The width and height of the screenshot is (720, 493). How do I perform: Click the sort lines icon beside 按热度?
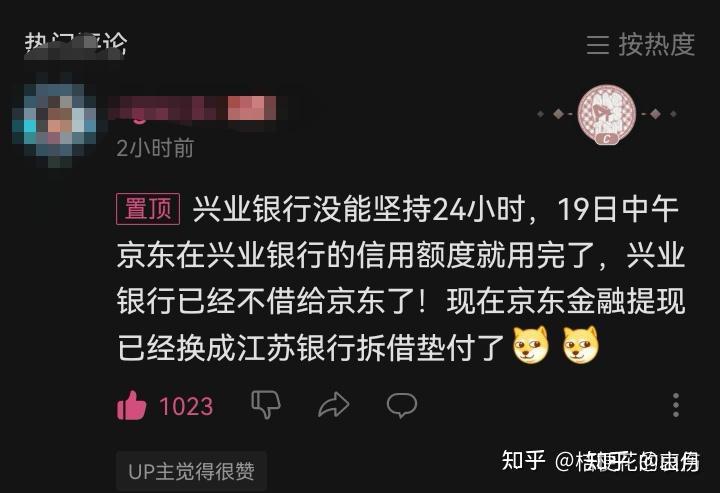pos(598,45)
